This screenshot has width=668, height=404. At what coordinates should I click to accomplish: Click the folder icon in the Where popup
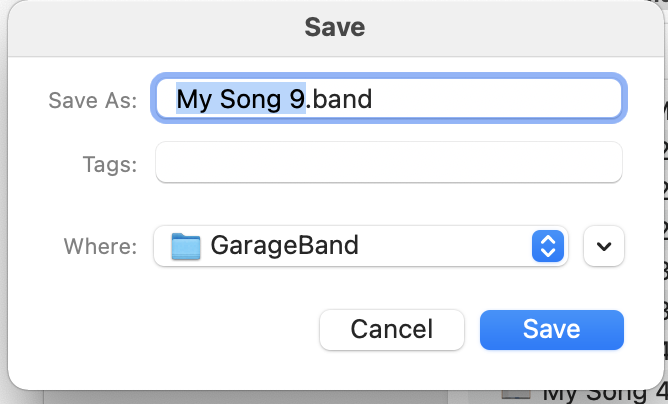click(x=186, y=246)
